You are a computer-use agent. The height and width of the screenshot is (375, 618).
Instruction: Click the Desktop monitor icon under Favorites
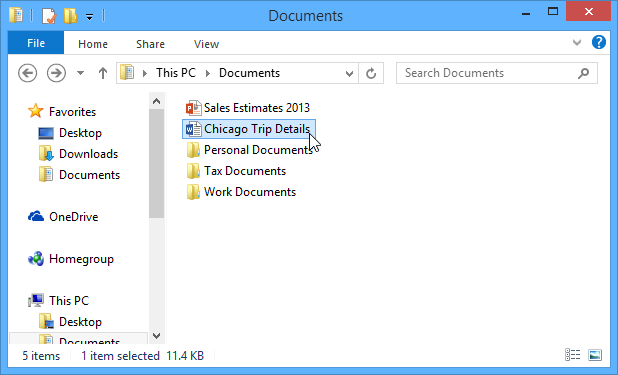coord(46,133)
